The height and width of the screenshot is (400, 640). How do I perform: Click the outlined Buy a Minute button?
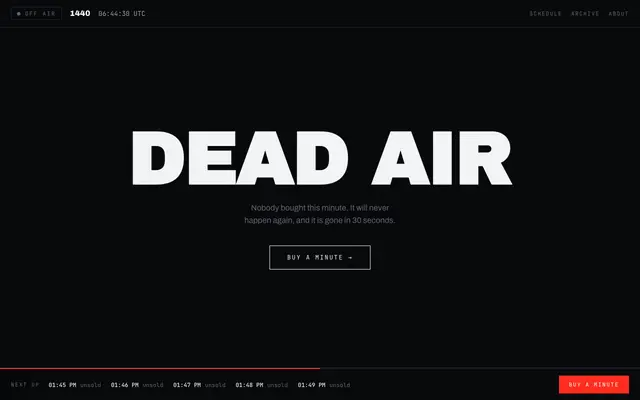(320, 258)
